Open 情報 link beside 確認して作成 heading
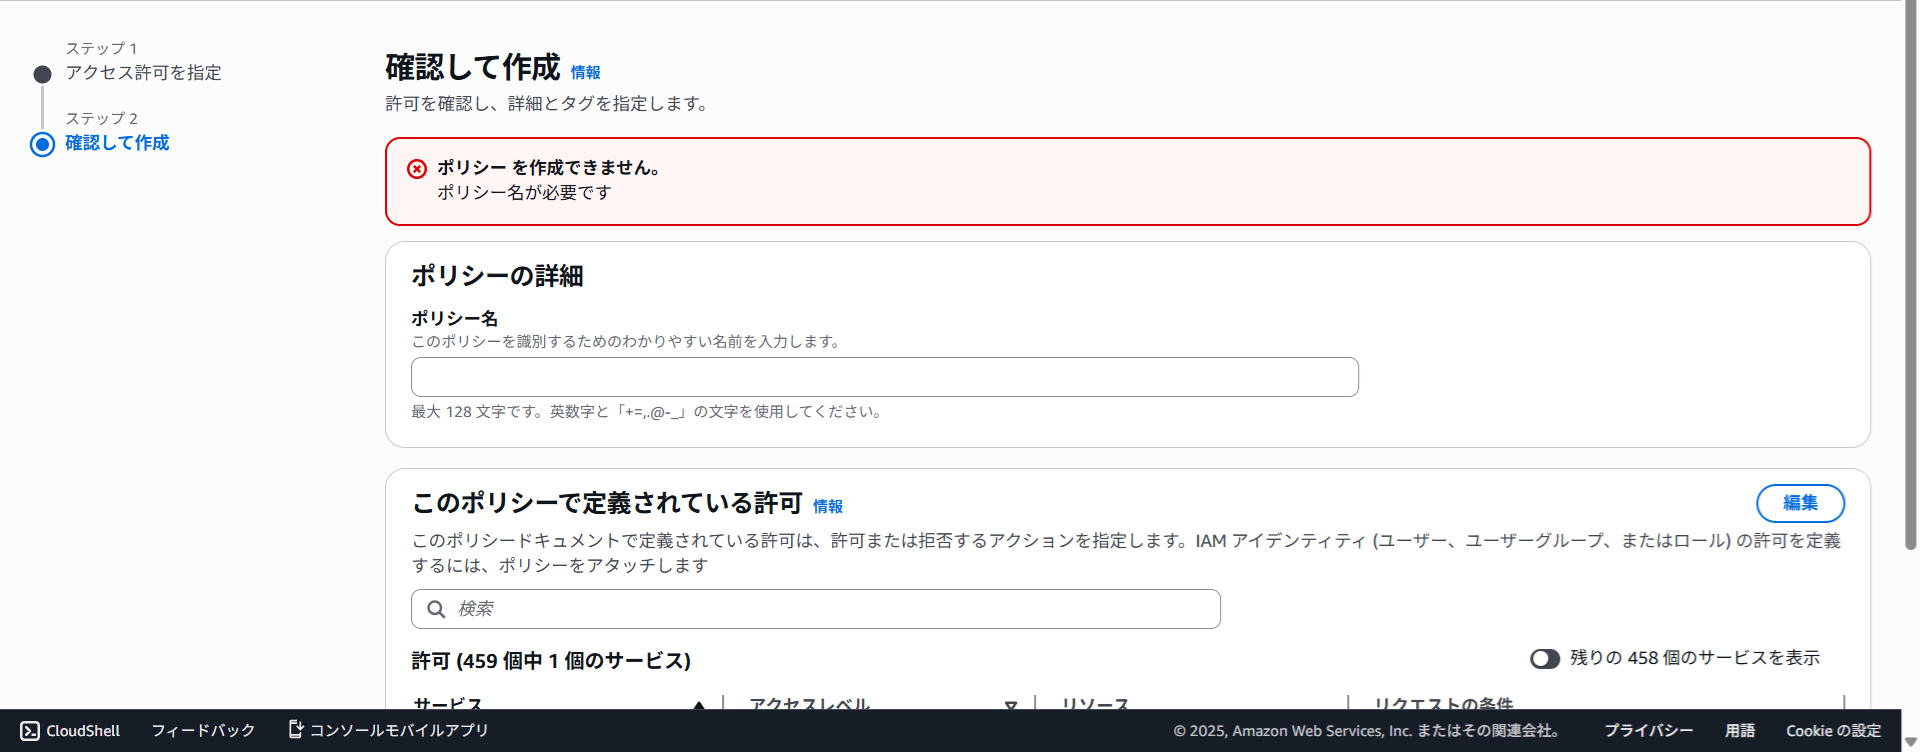The height and width of the screenshot is (752, 1920). coord(585,73)
